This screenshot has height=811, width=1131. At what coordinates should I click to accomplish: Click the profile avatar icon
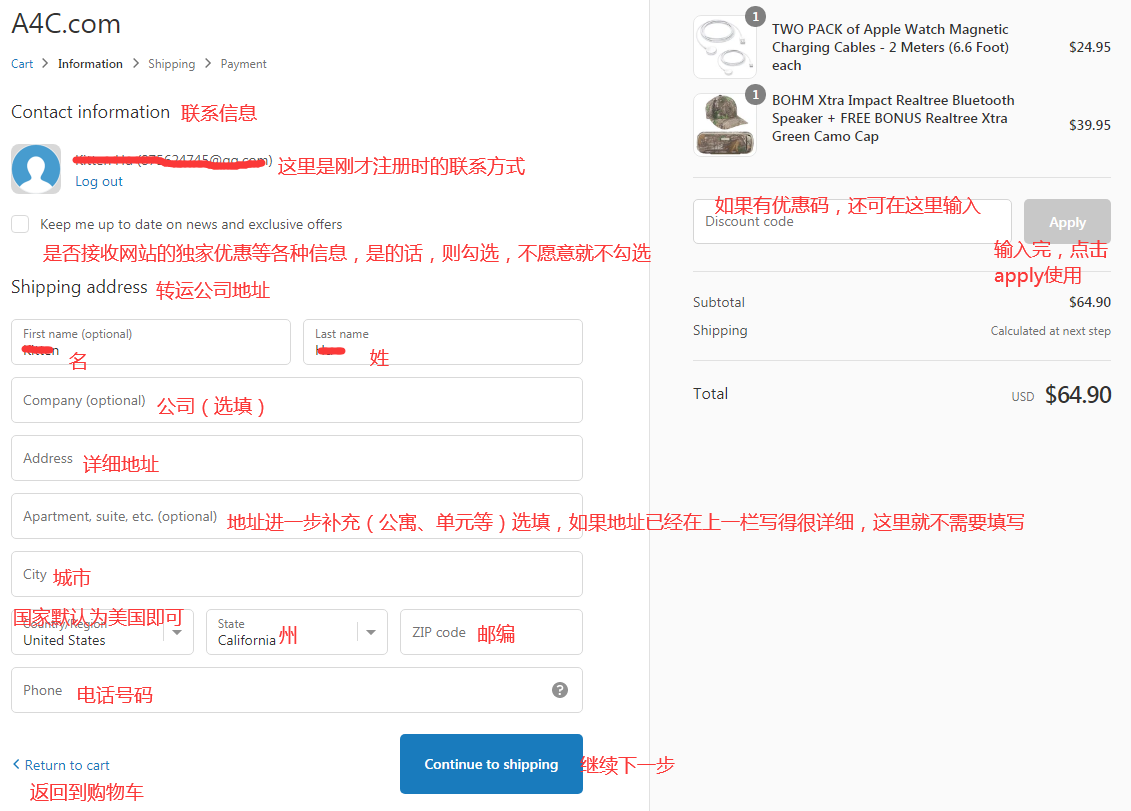click(36, 168)
